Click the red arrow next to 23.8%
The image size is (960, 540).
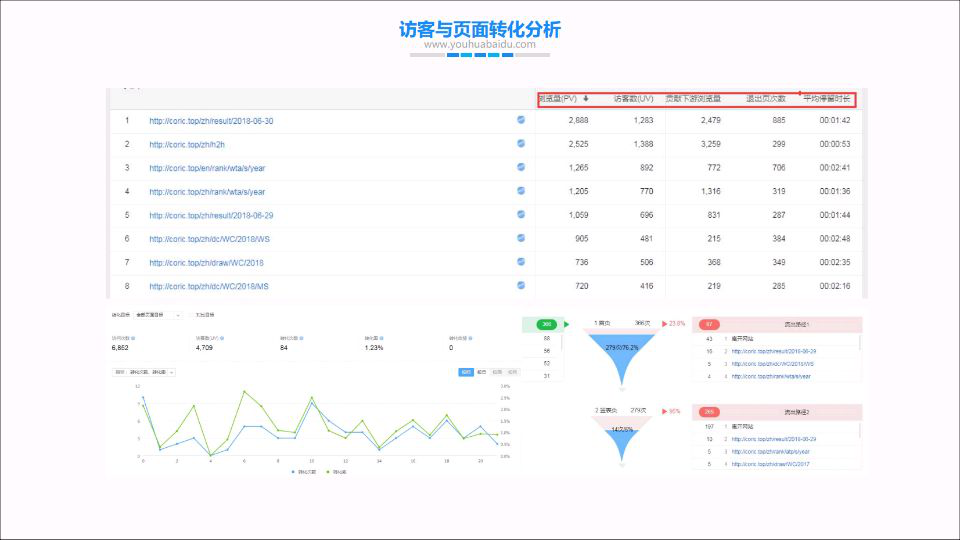point(664,324)
